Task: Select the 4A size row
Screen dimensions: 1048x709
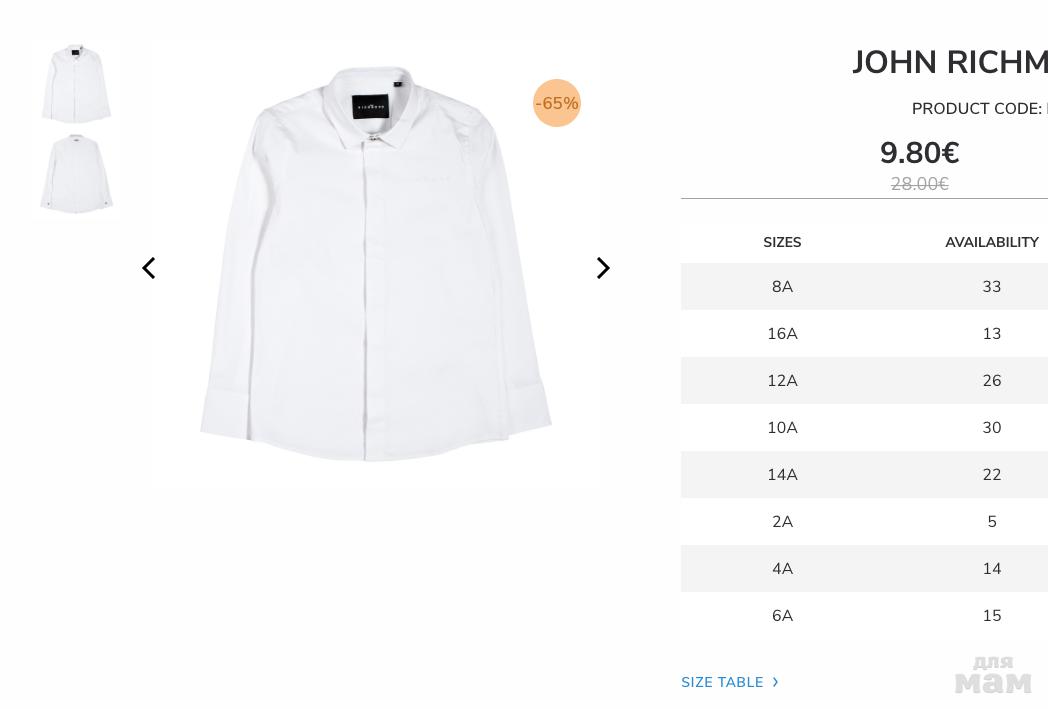Action: [782, 569]
